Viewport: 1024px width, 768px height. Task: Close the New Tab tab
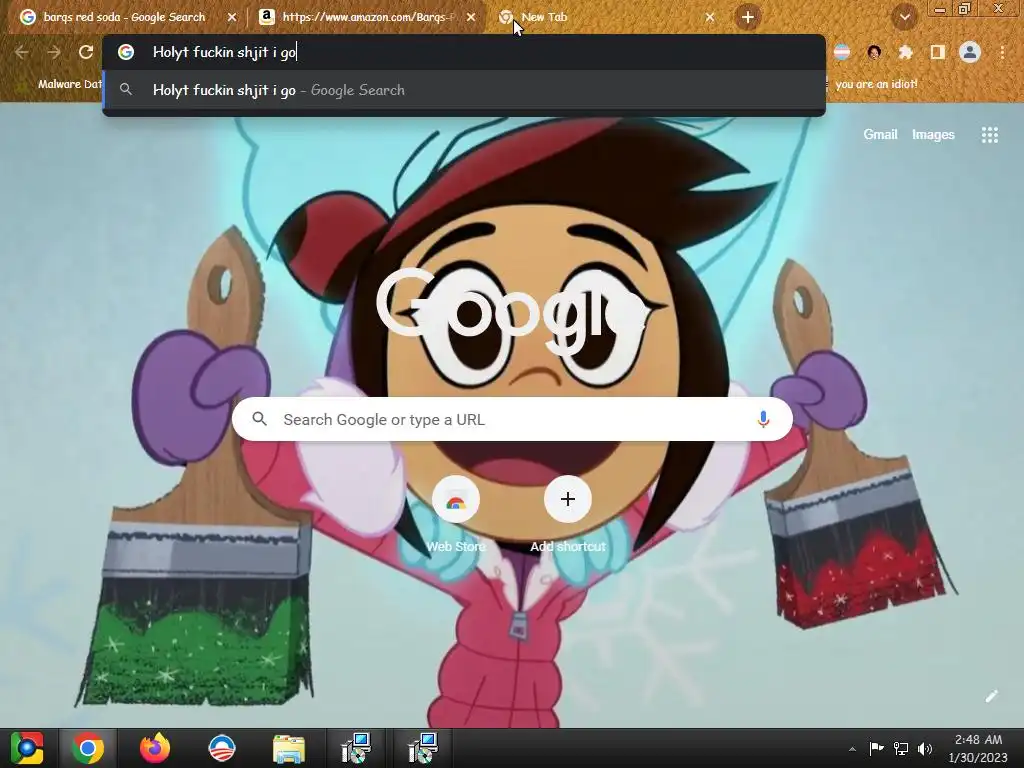(x=710, y=18)
